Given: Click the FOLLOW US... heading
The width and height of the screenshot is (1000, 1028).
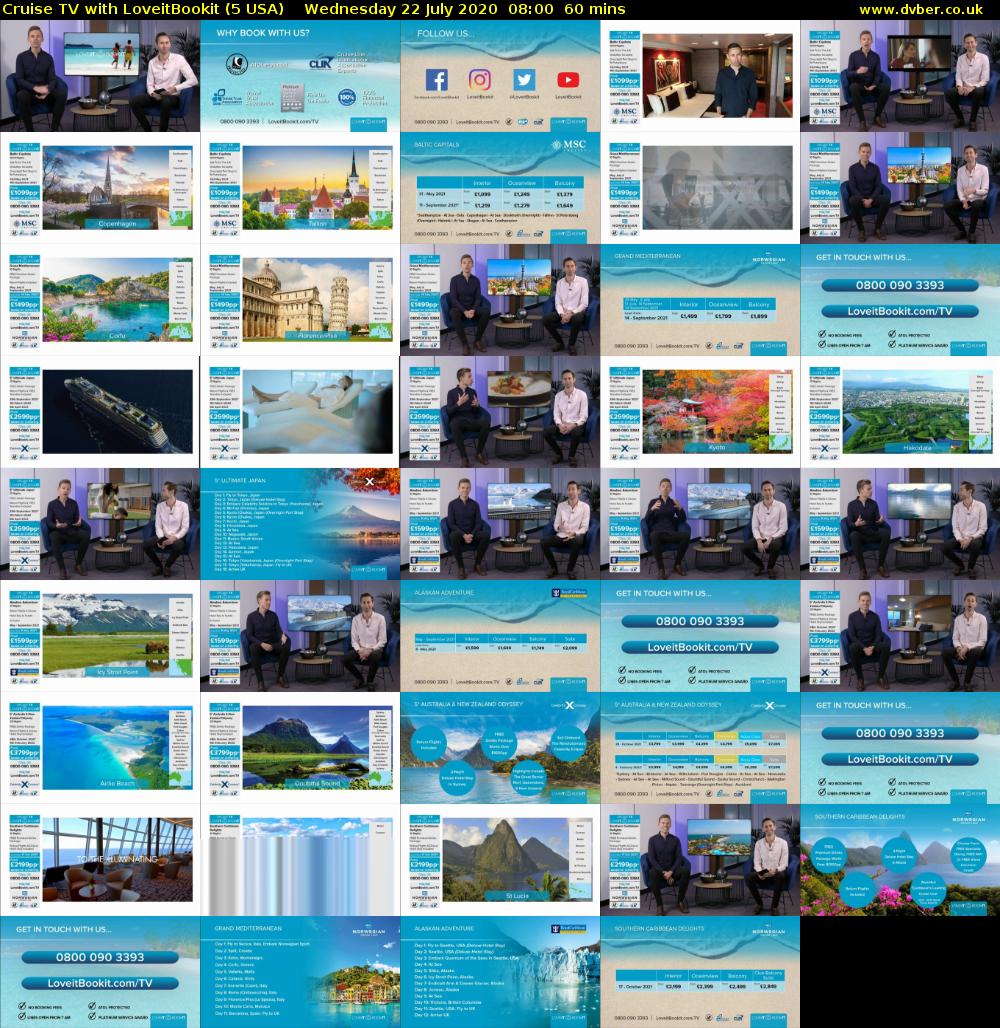Looking at the screenshot, I should click(443, 33).
